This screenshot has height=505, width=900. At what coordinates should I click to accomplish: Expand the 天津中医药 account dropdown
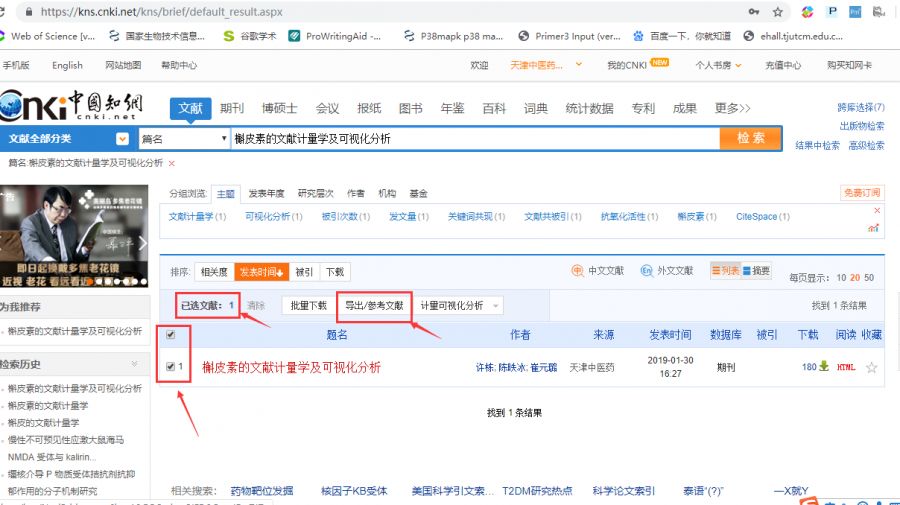(x=579, y=64)
